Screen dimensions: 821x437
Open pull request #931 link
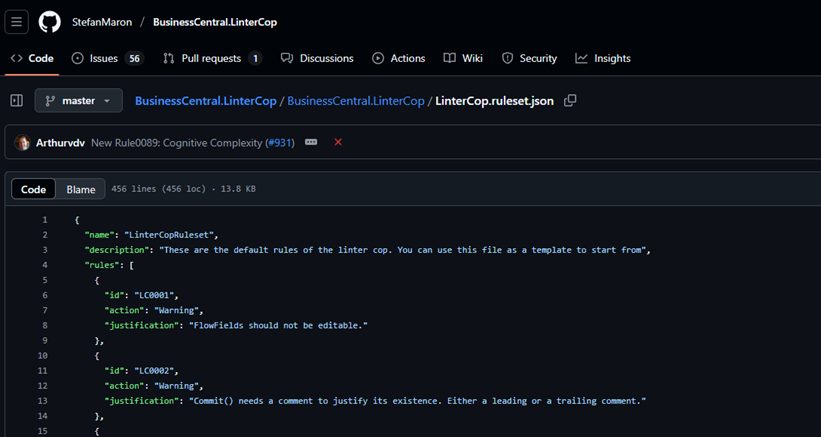(x=280, y=143)
